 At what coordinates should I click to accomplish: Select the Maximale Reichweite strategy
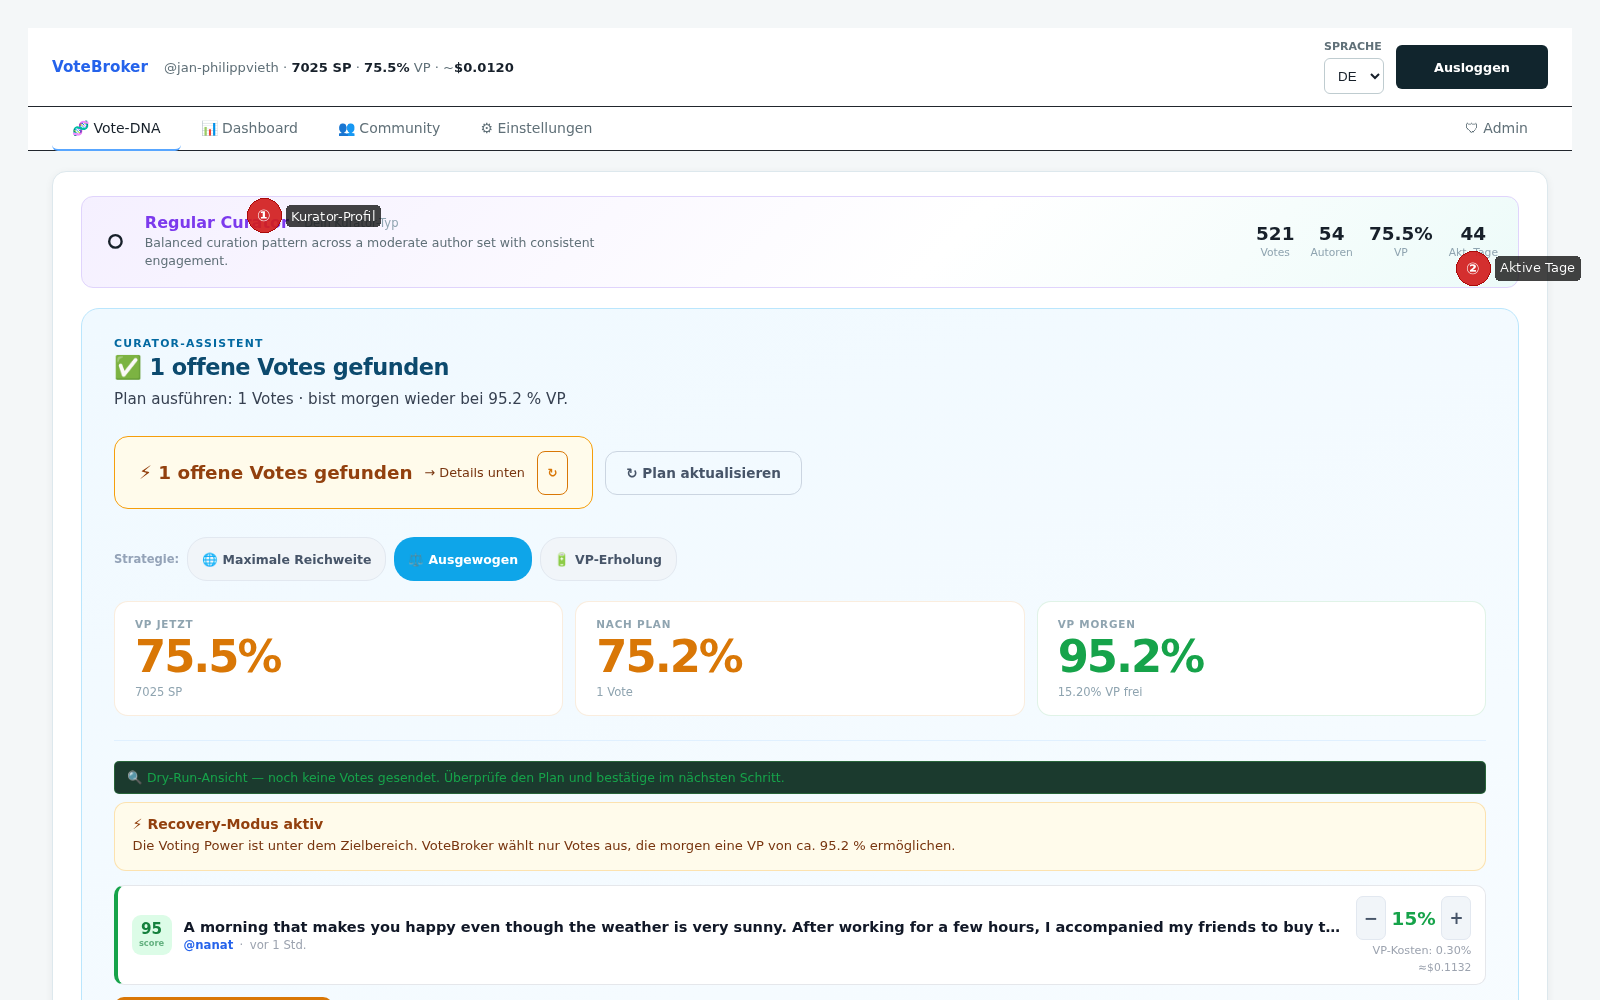(x=286, y=559)
